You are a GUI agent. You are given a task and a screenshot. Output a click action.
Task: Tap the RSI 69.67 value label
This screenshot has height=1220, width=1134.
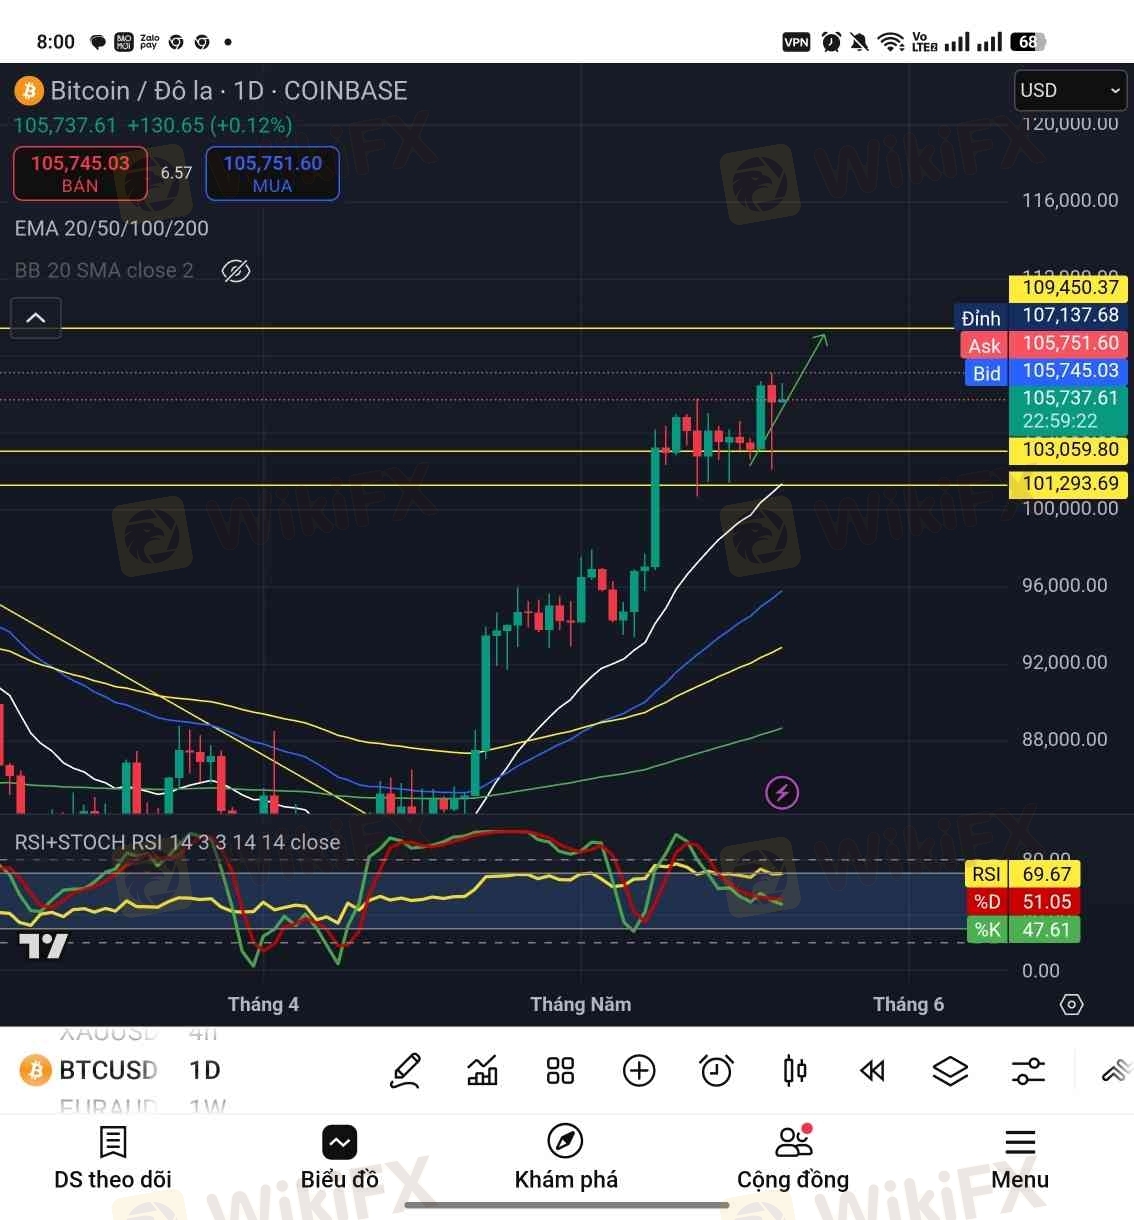(x=1022, y=874)
